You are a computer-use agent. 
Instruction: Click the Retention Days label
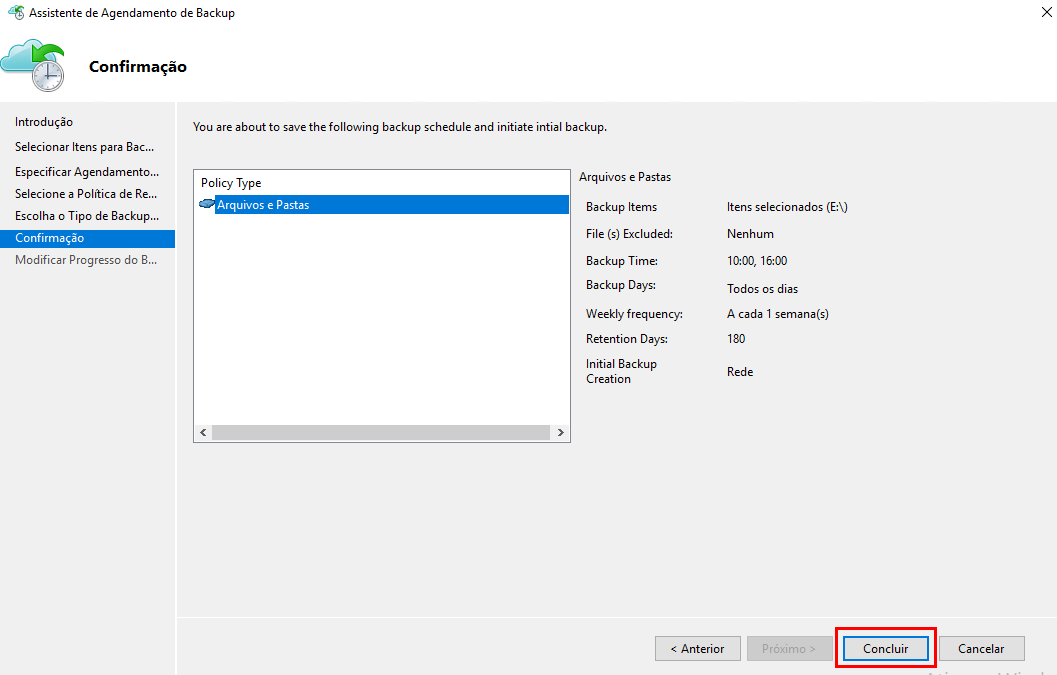pos(627,339)
